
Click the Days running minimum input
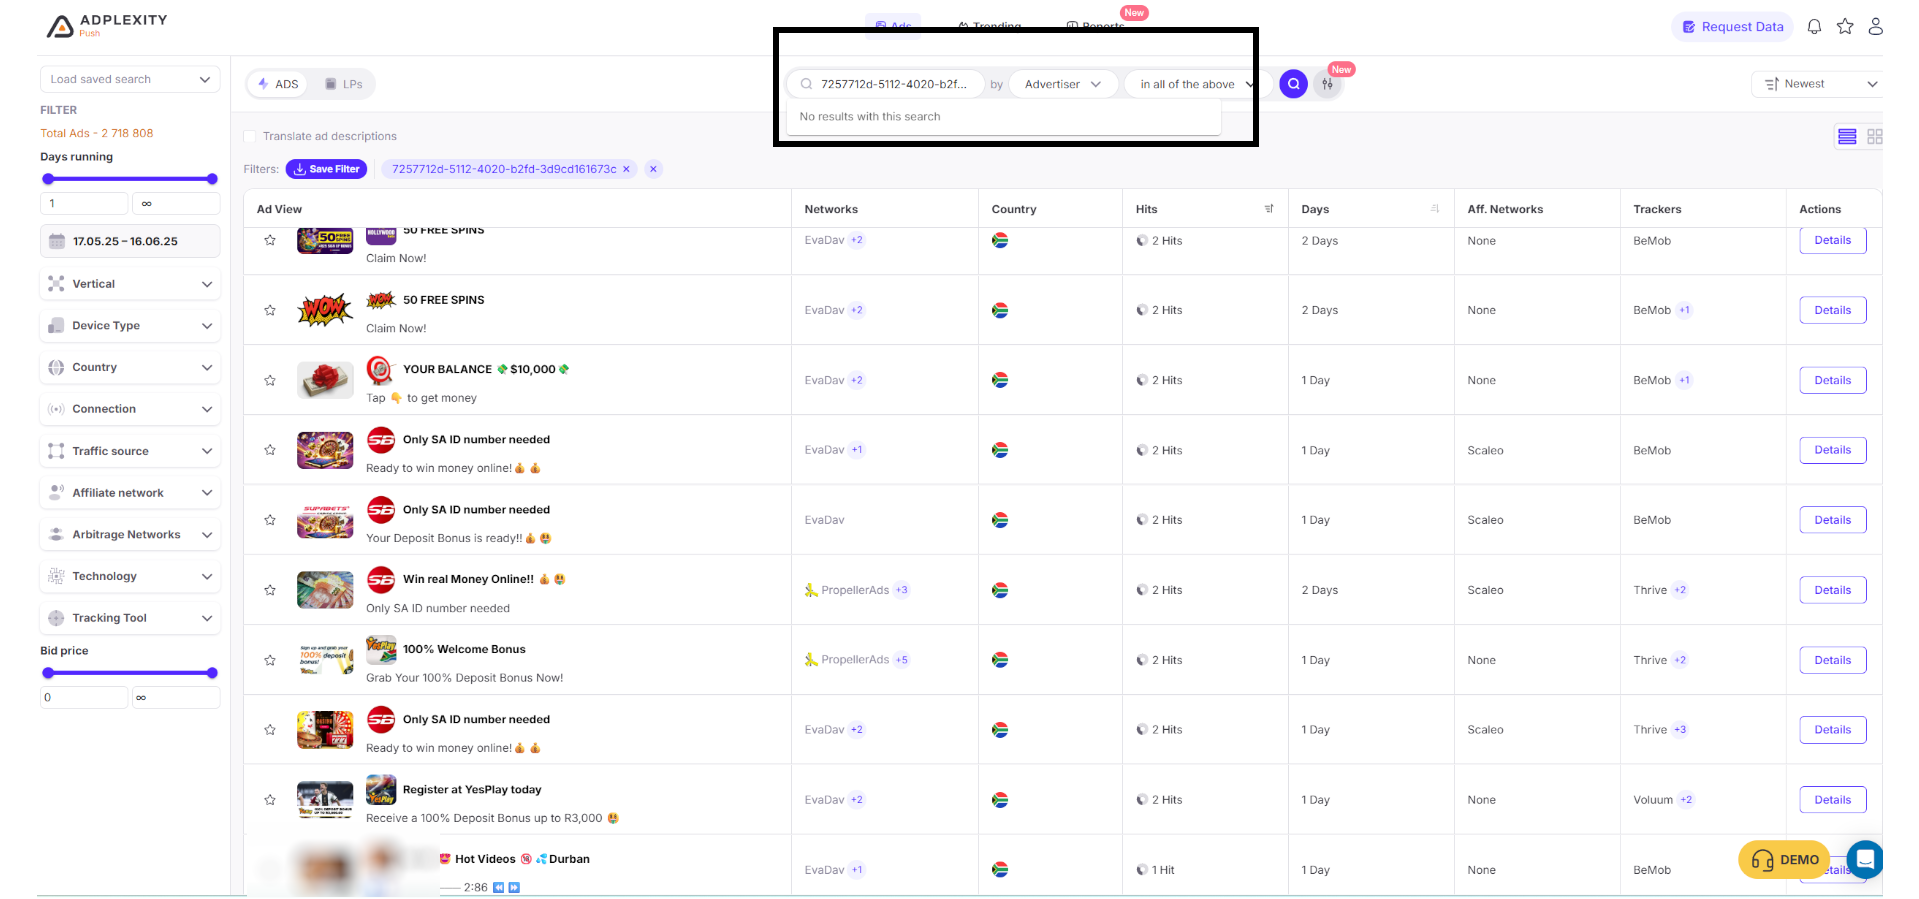tap(84, 203)
